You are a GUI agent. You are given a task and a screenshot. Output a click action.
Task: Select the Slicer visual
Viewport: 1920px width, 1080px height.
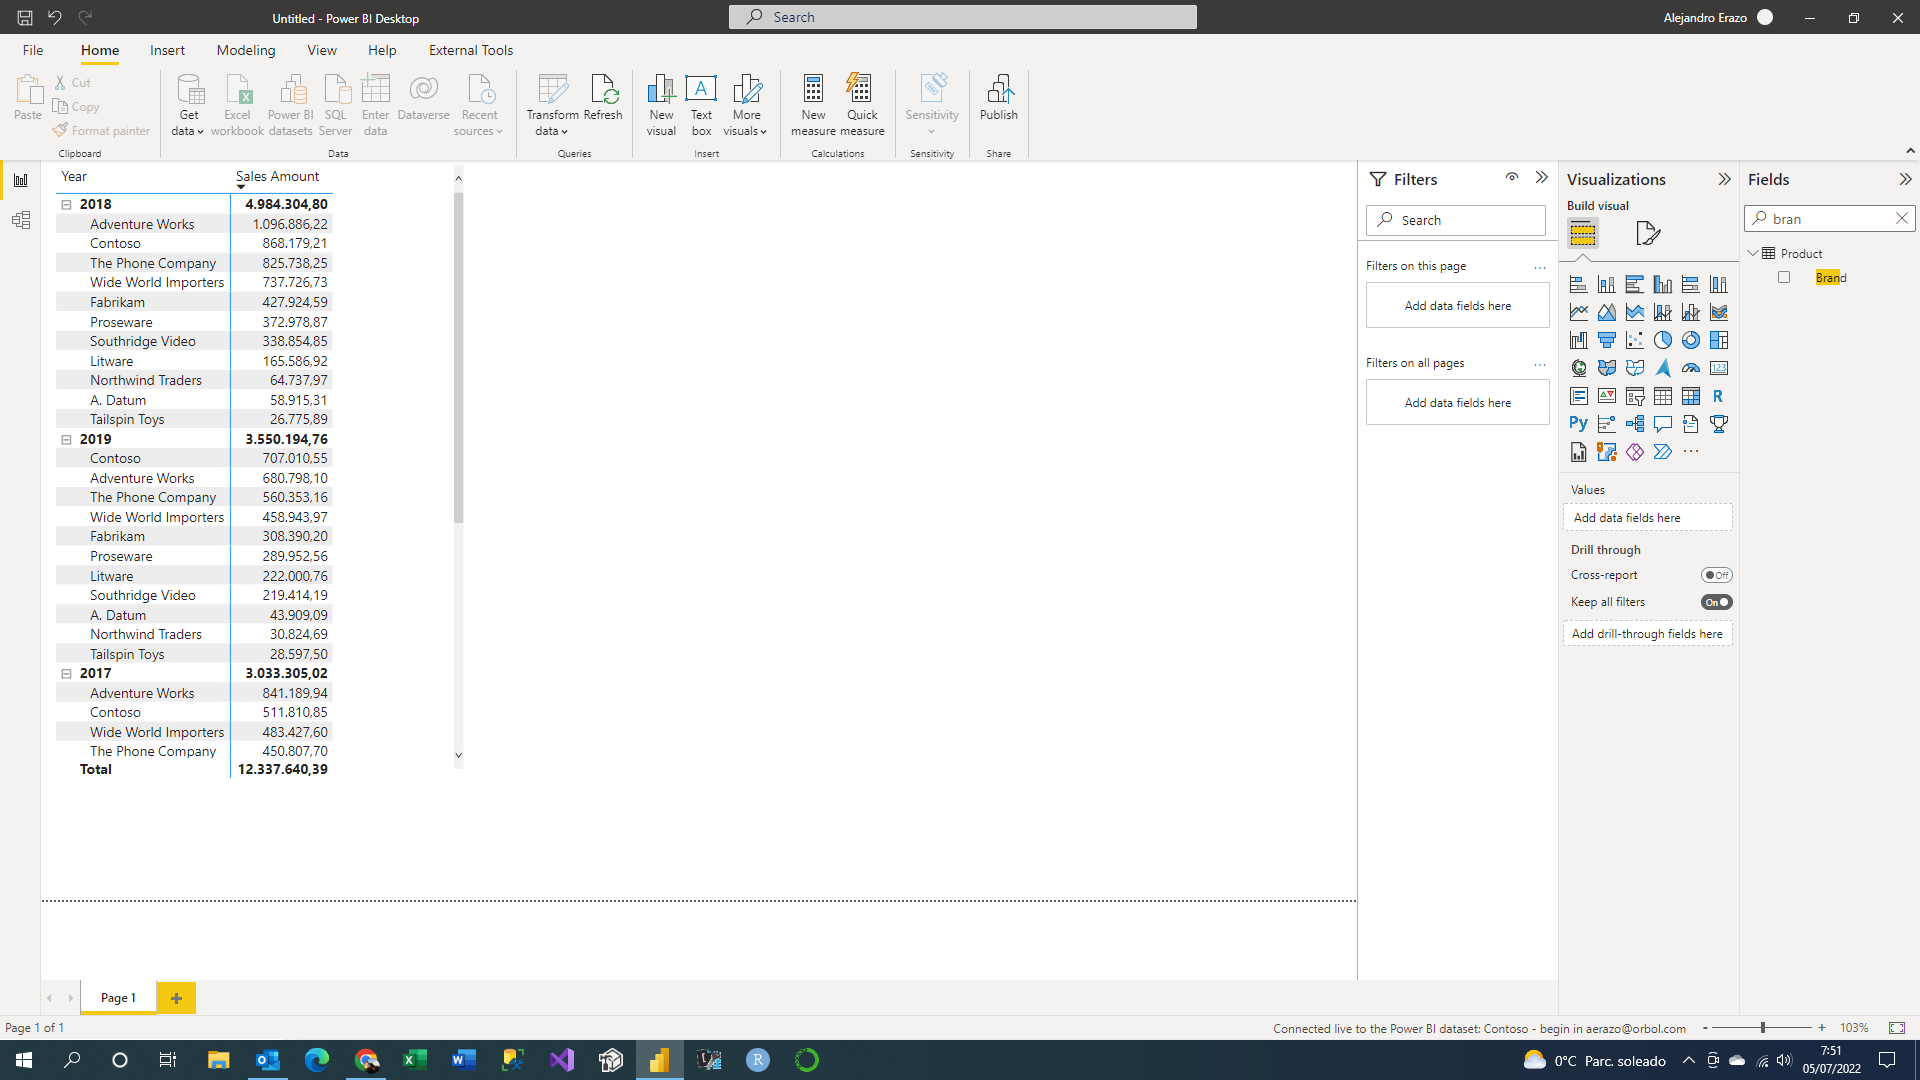(x=1634, y=396)
